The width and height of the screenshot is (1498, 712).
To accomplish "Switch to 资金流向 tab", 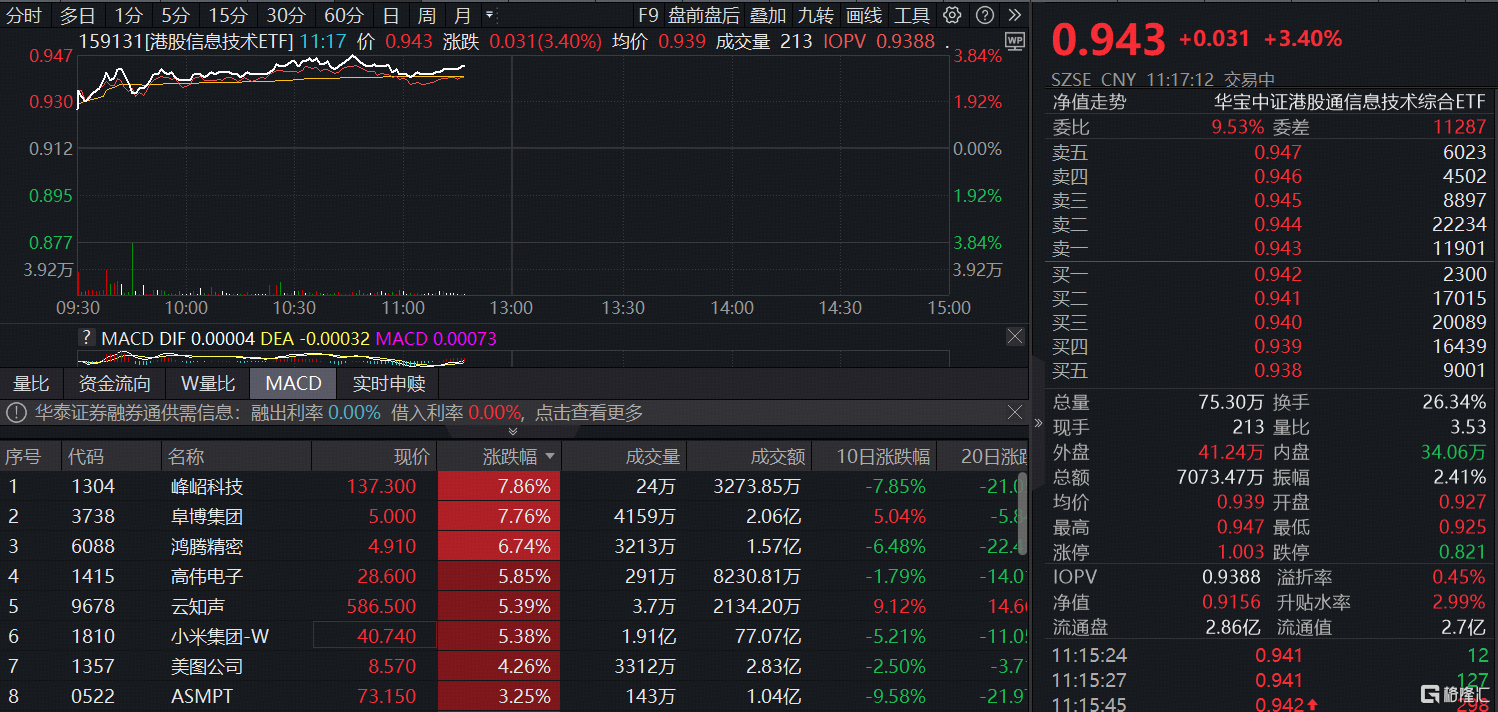I will (115, 383).
